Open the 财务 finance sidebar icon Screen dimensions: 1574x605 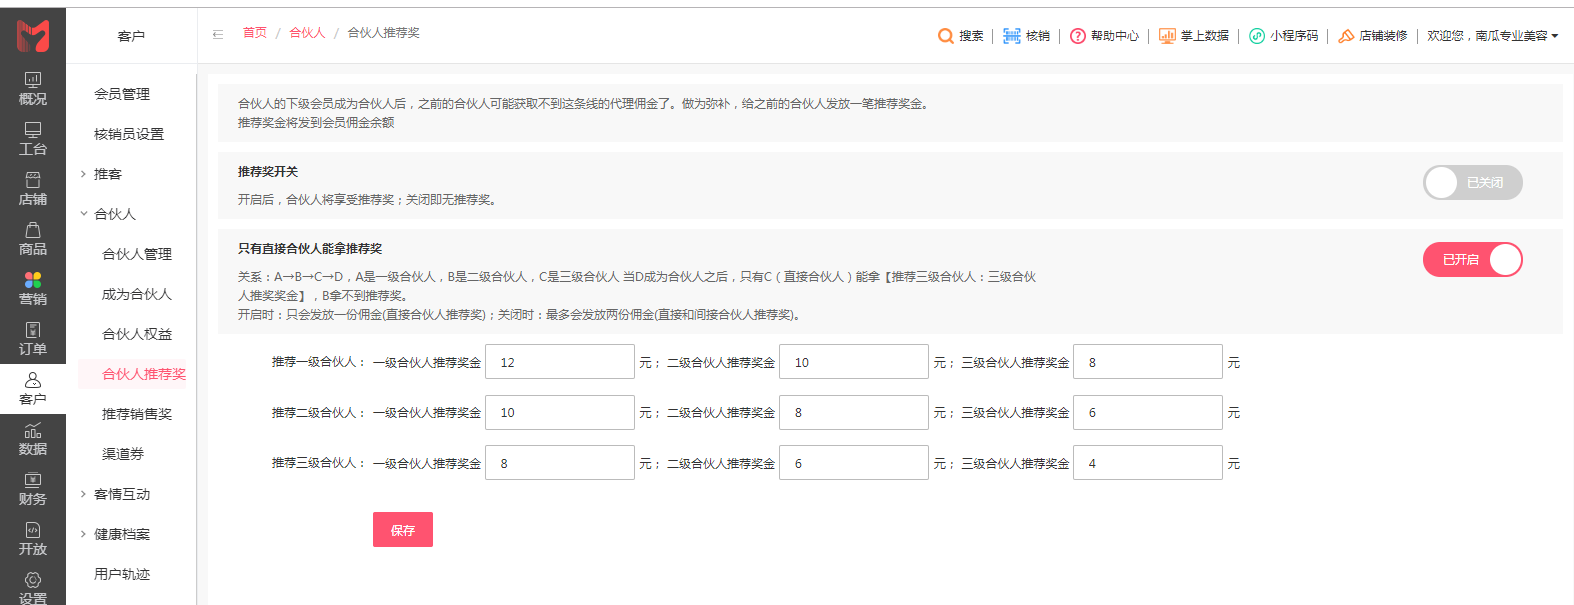pyautogui.click(x=33, y=489)
